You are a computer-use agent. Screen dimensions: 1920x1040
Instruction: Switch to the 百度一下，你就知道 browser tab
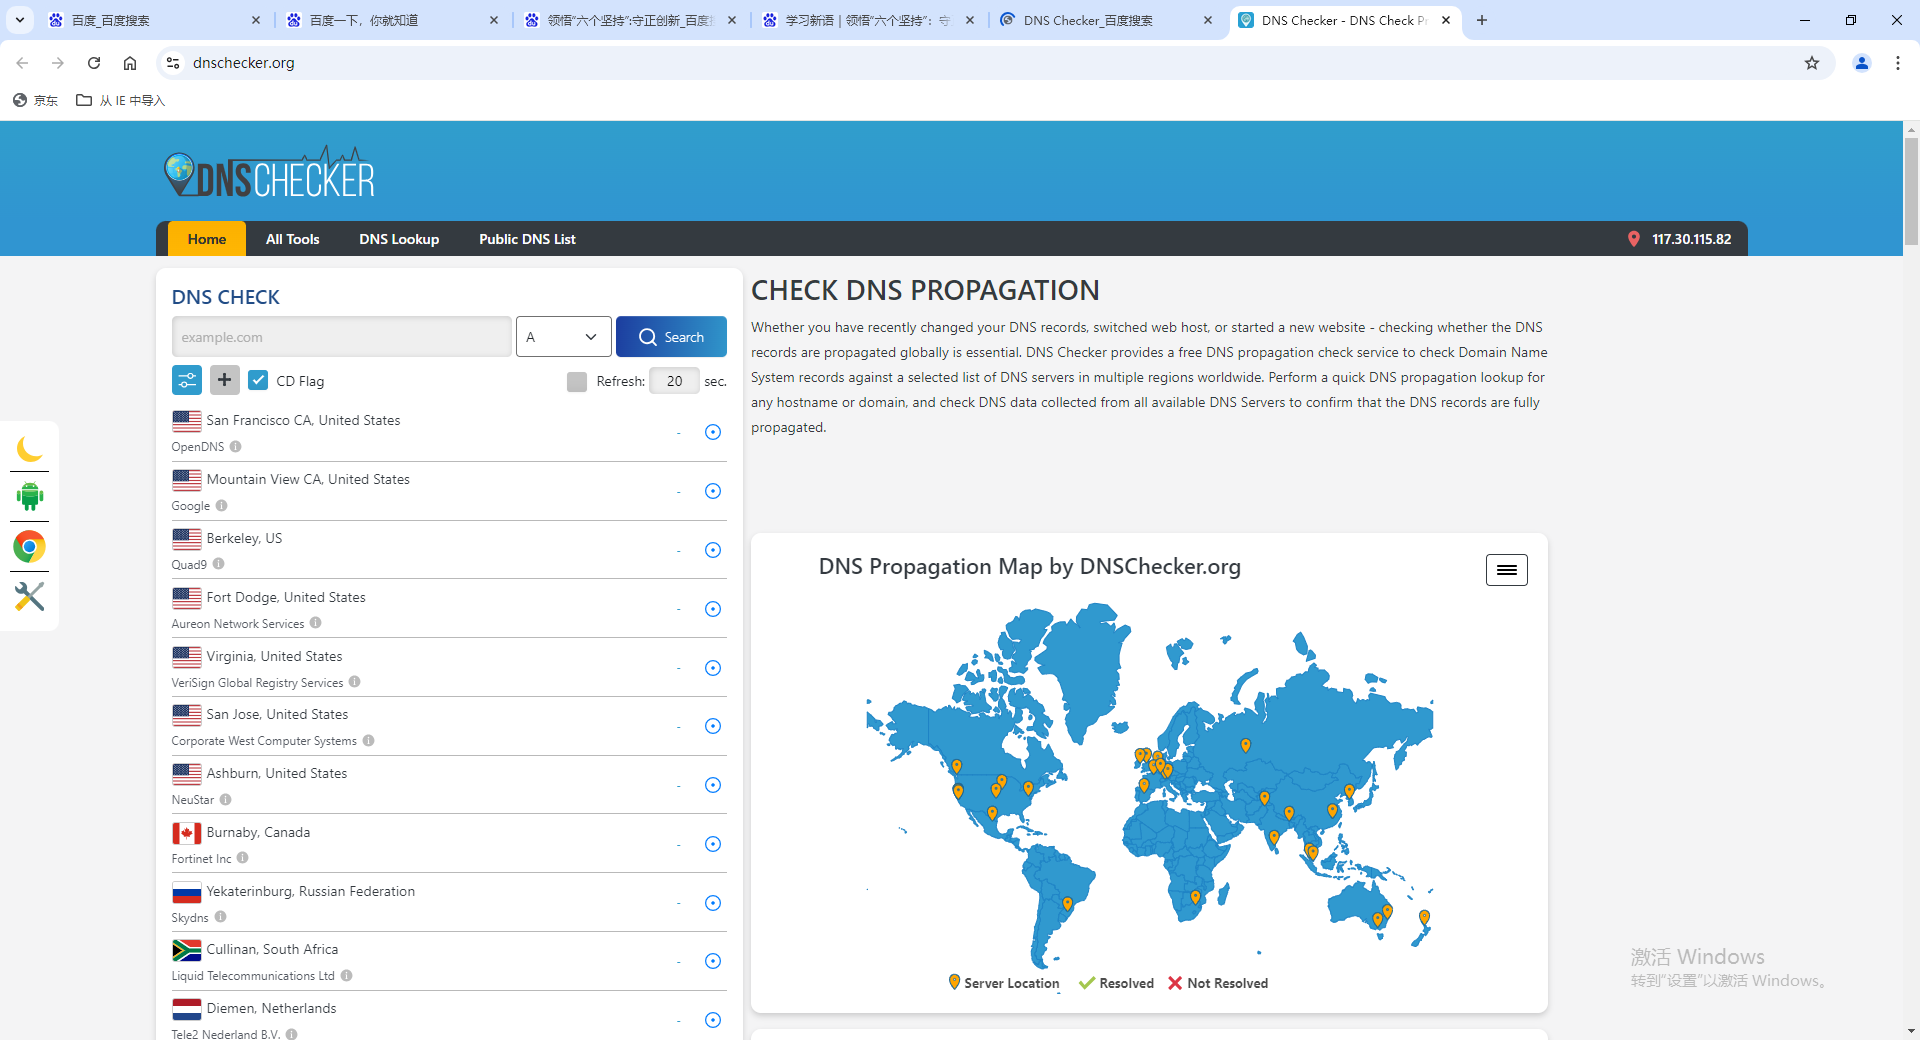pyautogui.click(x=390, y=20)
